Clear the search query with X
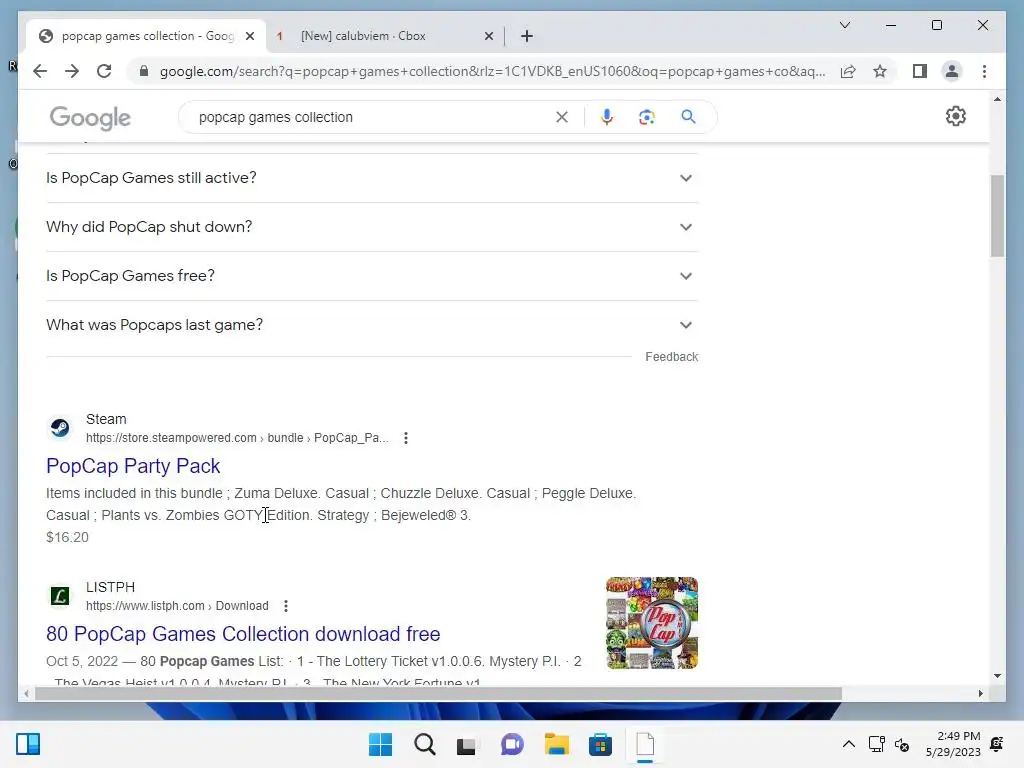 [x=562, y=117]
